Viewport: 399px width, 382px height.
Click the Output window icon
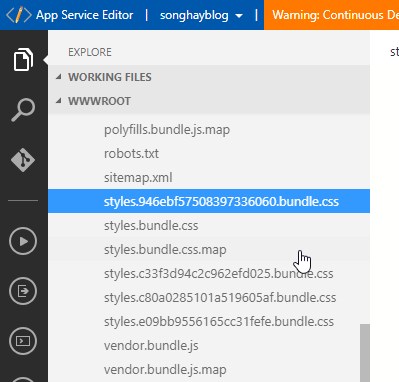[x=23, y=291]
